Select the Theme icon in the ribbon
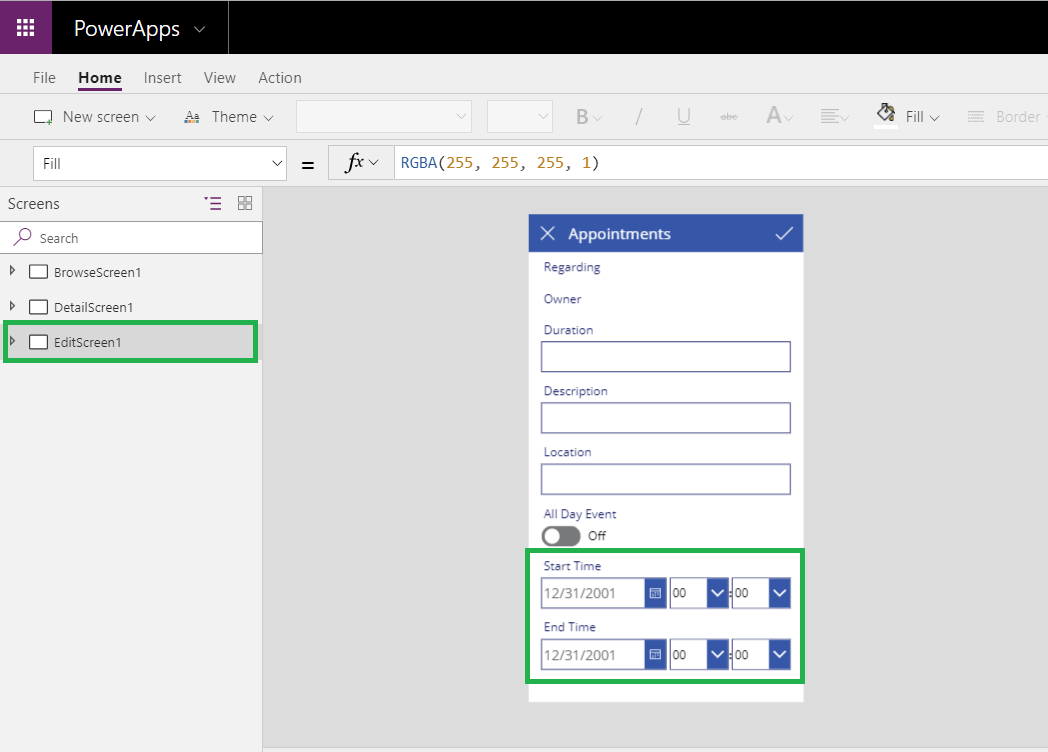This screenshot has width=1048, height=752. click(191, 116)
